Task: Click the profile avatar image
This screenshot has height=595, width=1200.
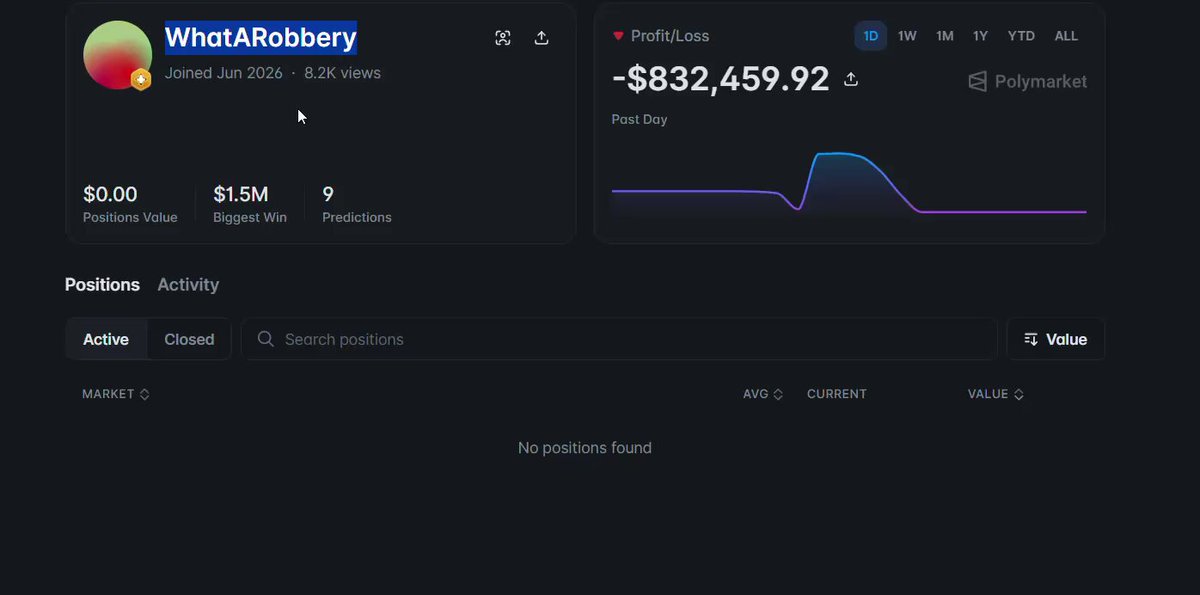Action: 118,55
